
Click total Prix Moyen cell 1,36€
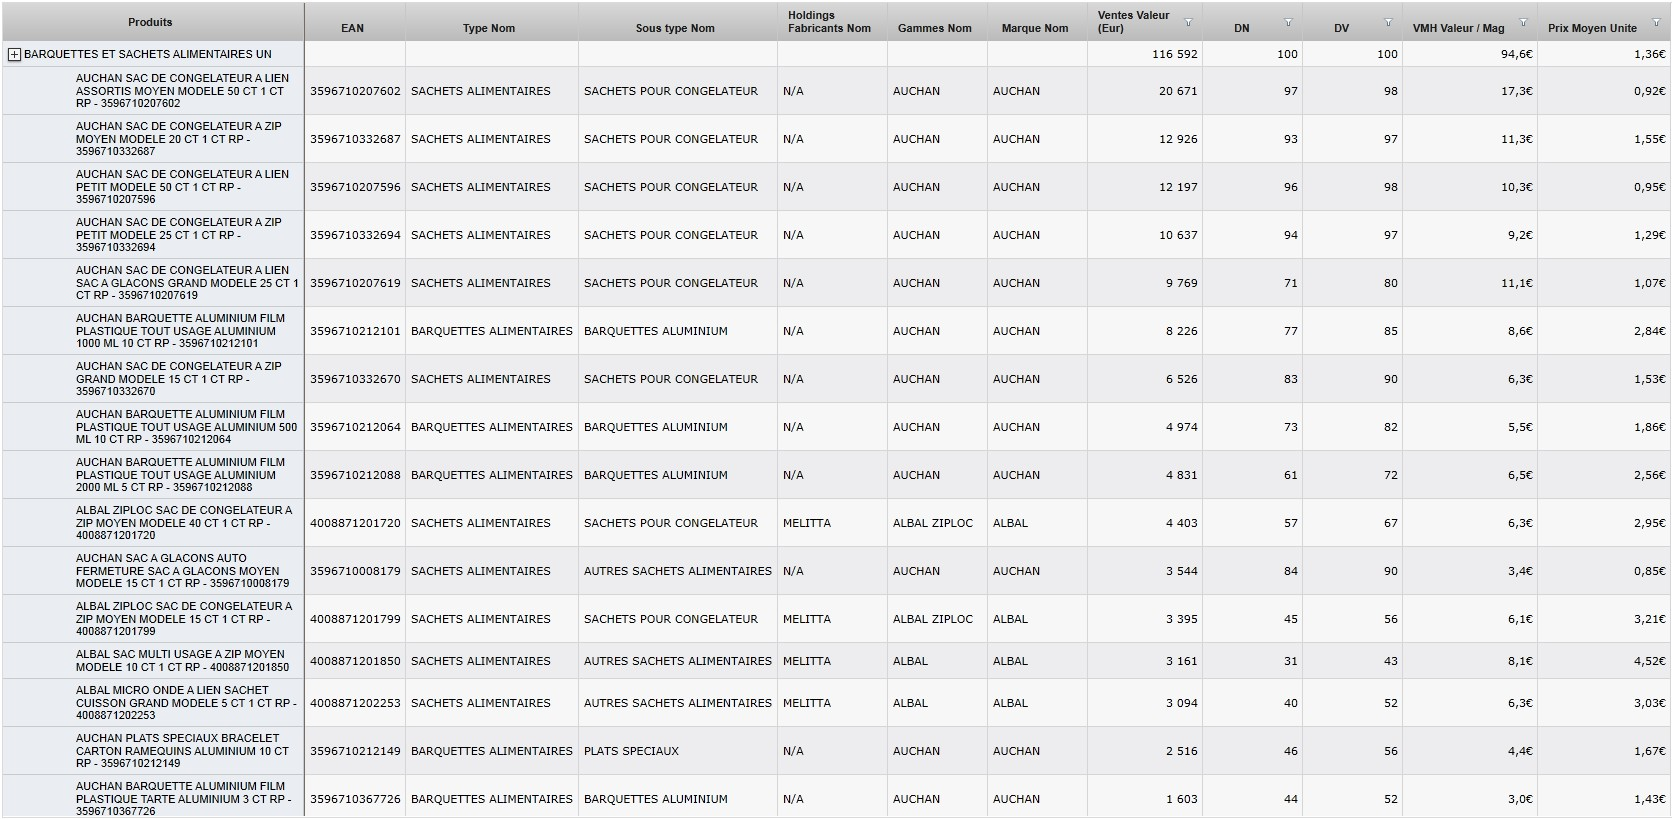pos(1649,54)
